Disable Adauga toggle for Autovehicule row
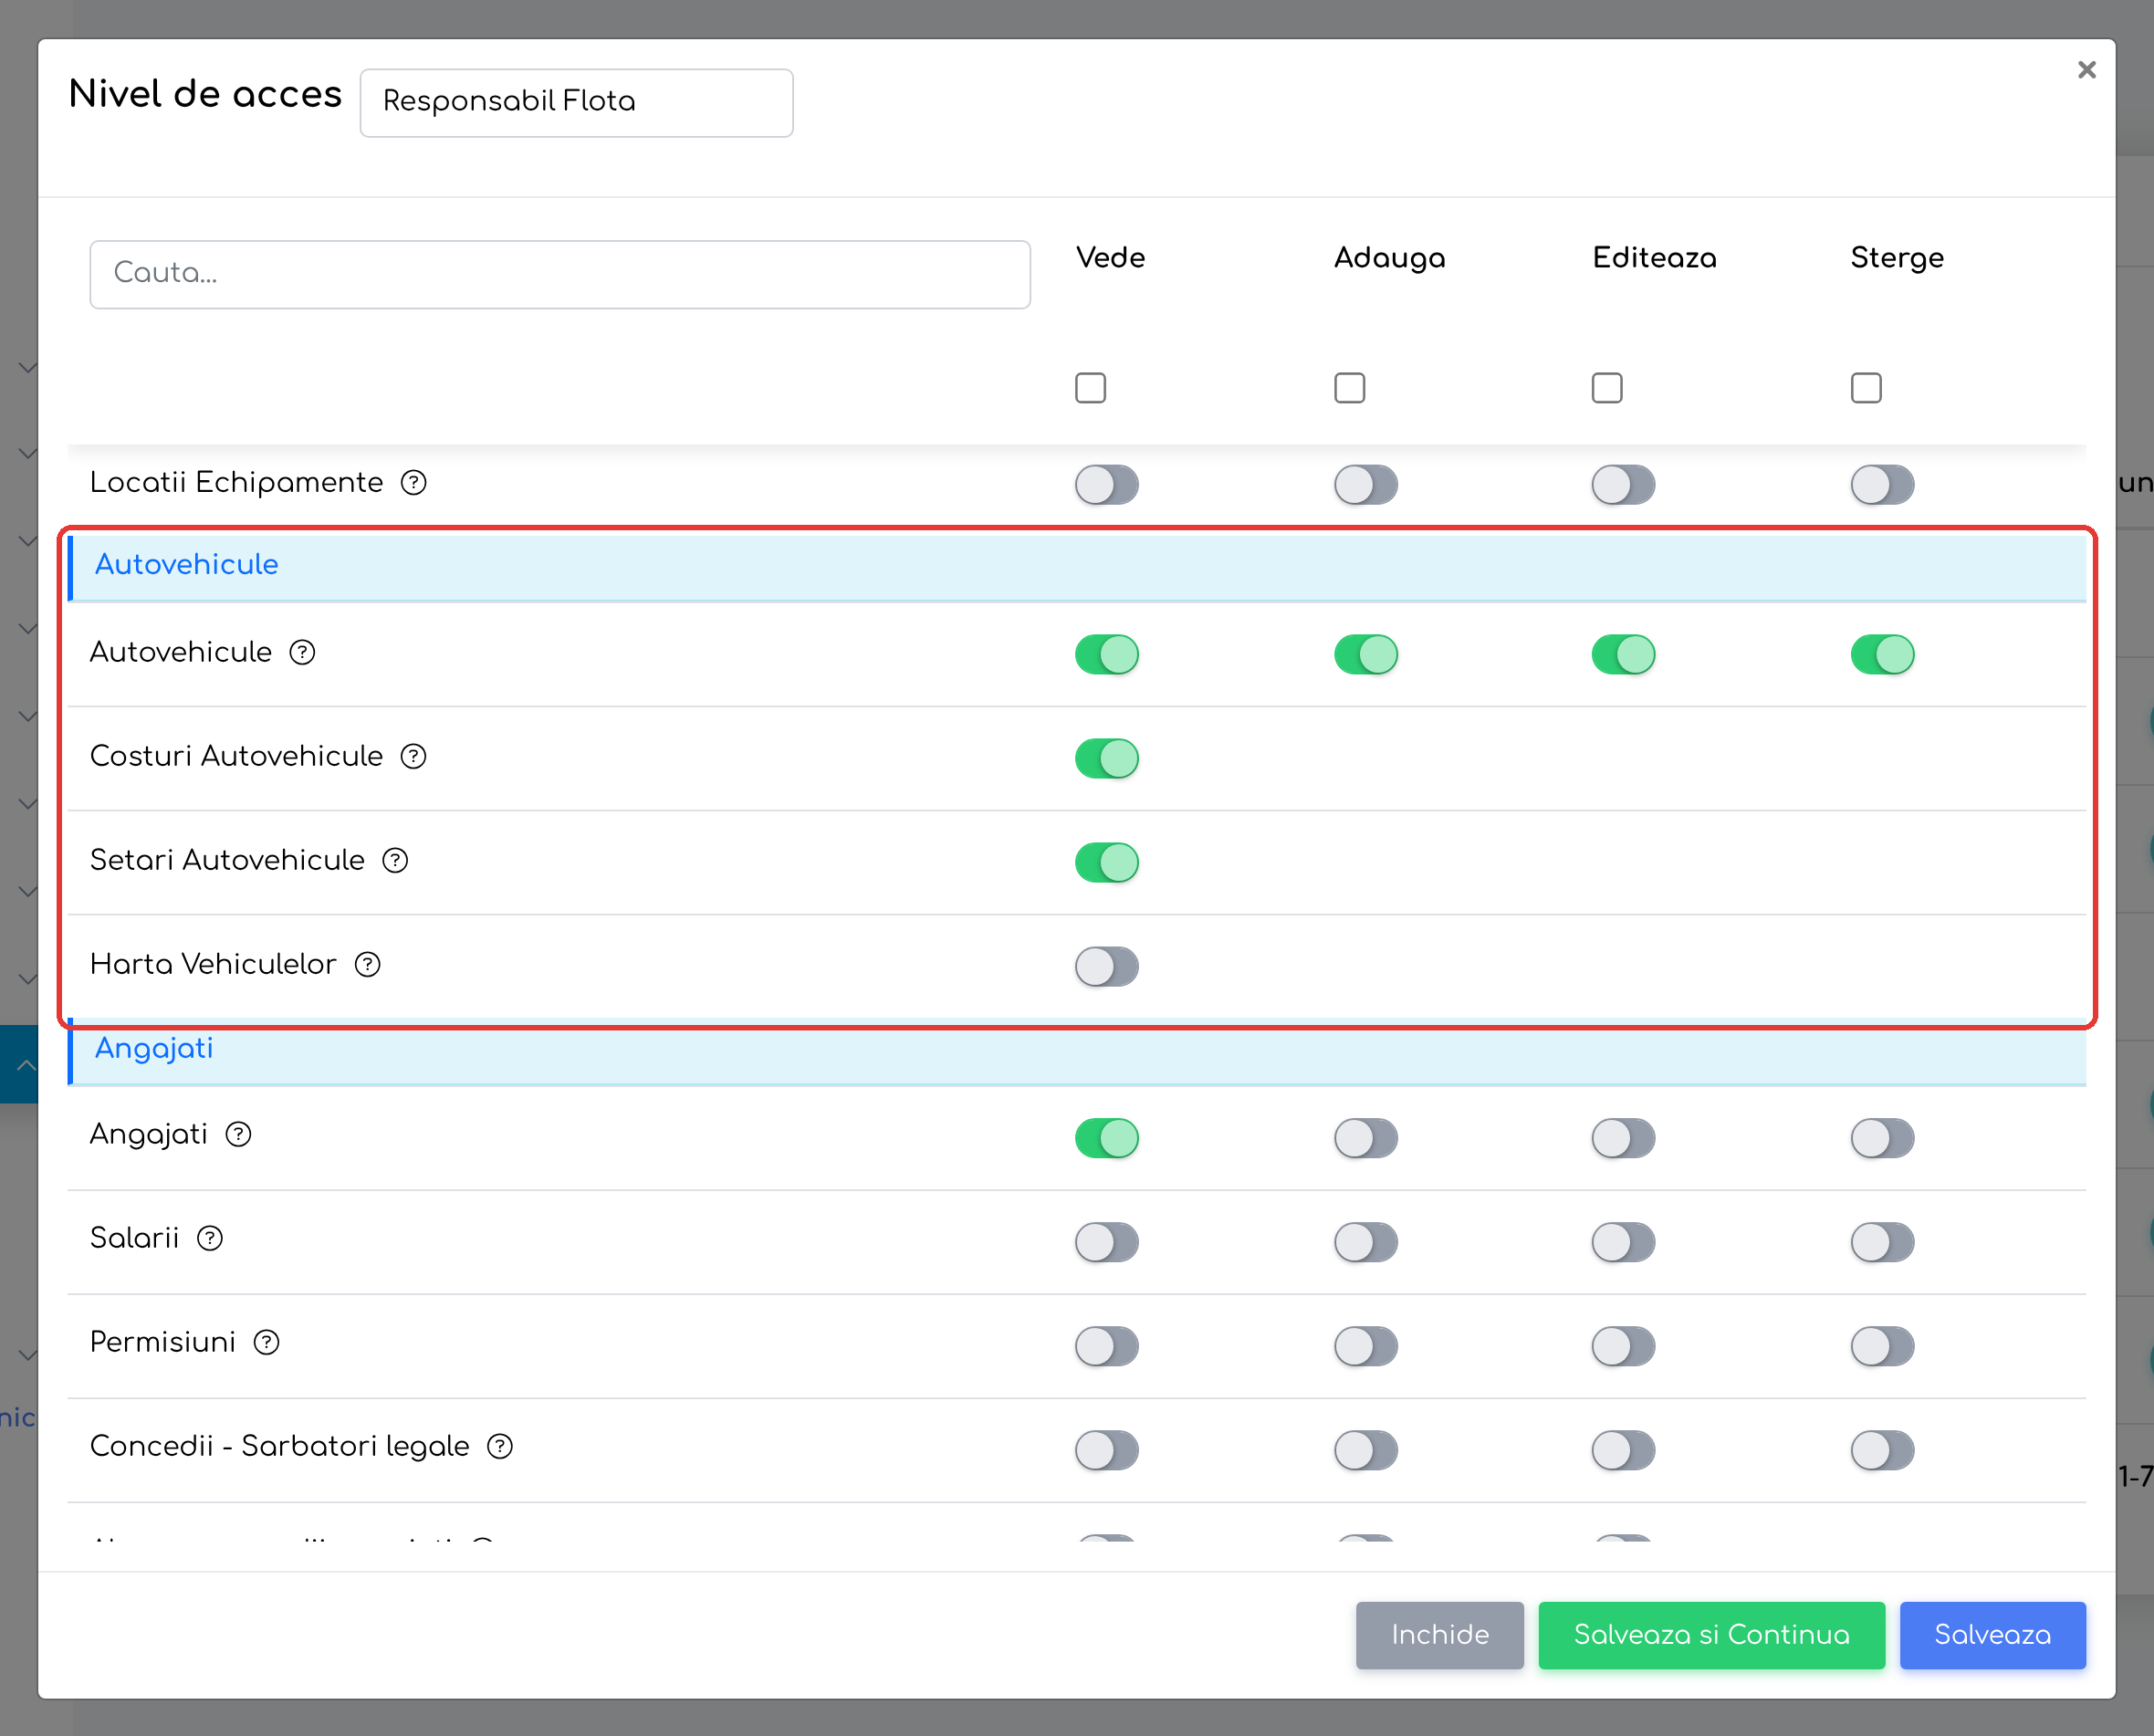This screenshot has height=1736, width=2154. pyautogui.click(x=1366, y=655)
